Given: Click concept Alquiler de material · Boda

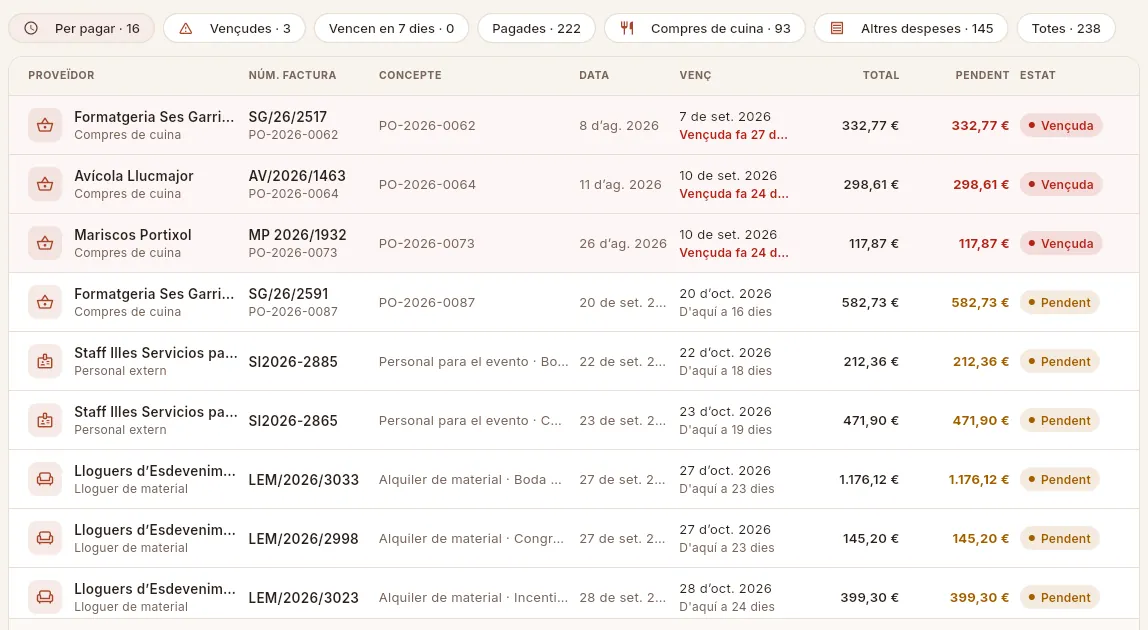Looking at the screenshot, I should tap(470, 479).
